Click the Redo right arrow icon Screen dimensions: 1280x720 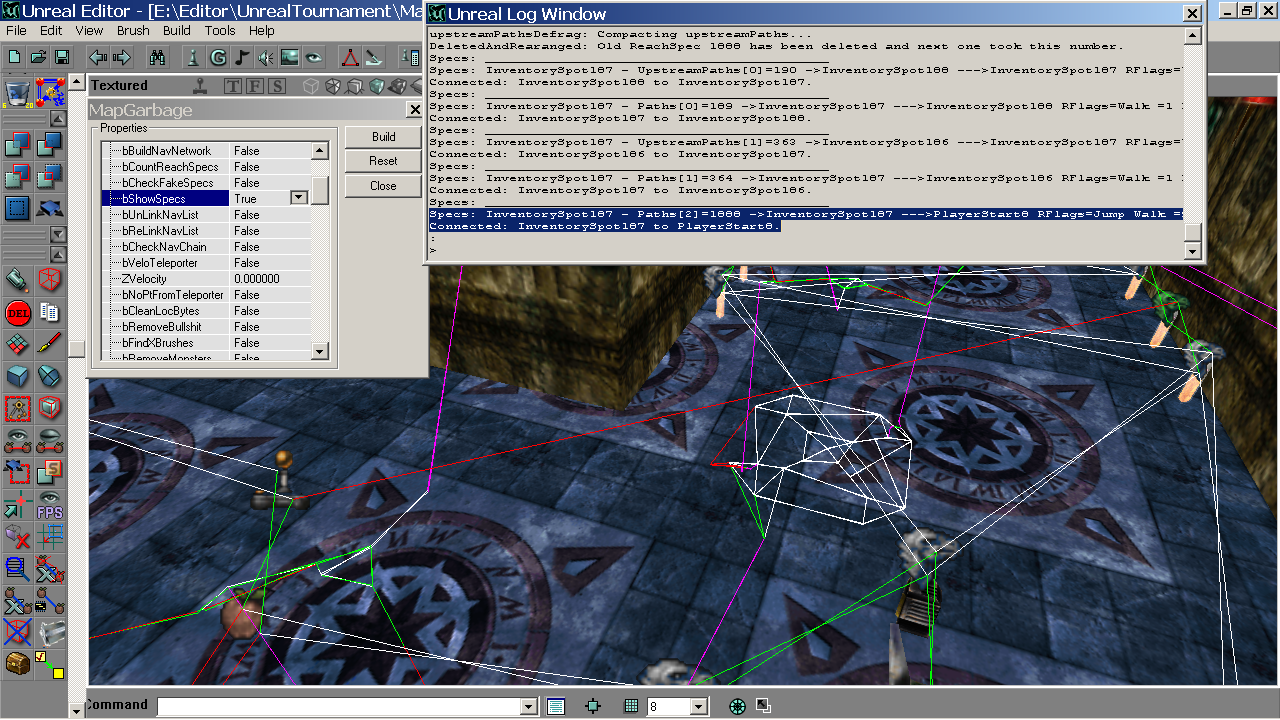(123, 57)
